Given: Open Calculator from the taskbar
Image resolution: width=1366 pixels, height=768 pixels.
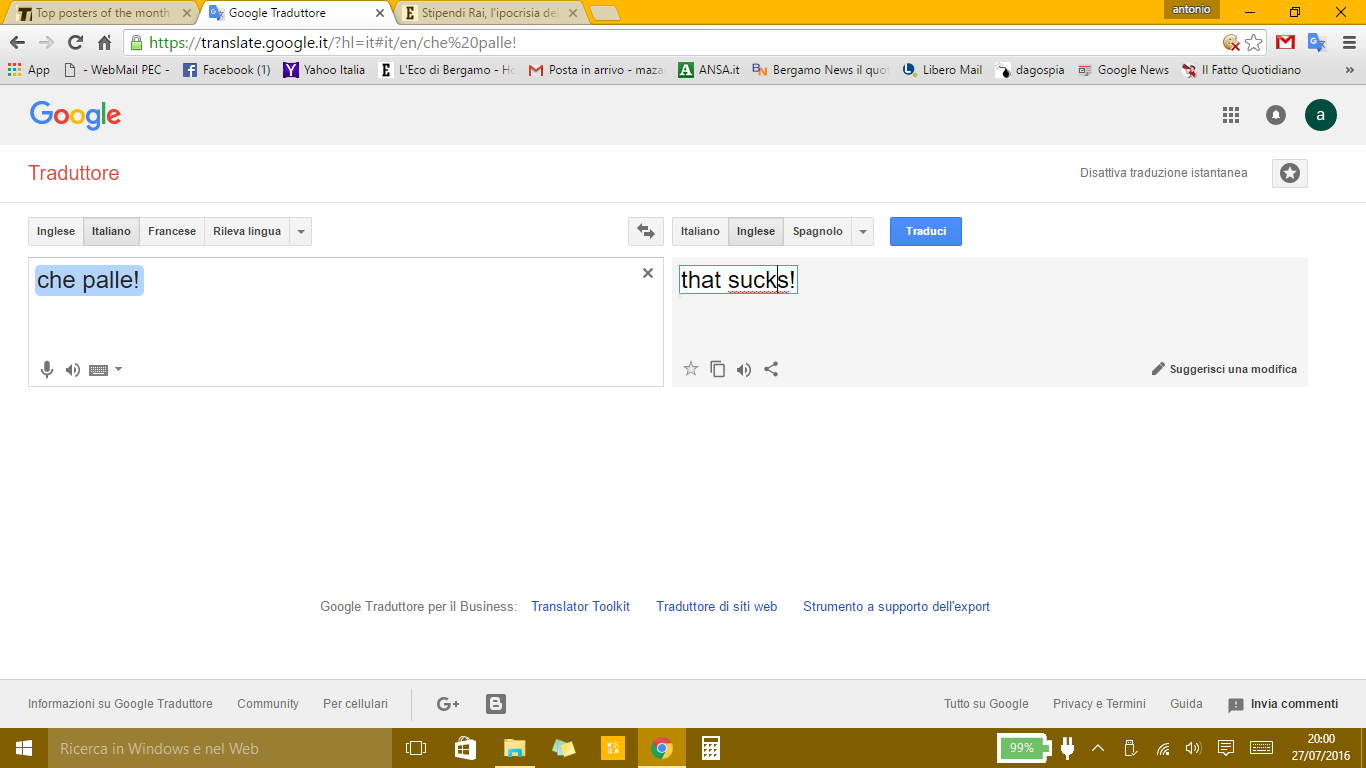Looking at the screenshot, I should click(x=711, y=748).
